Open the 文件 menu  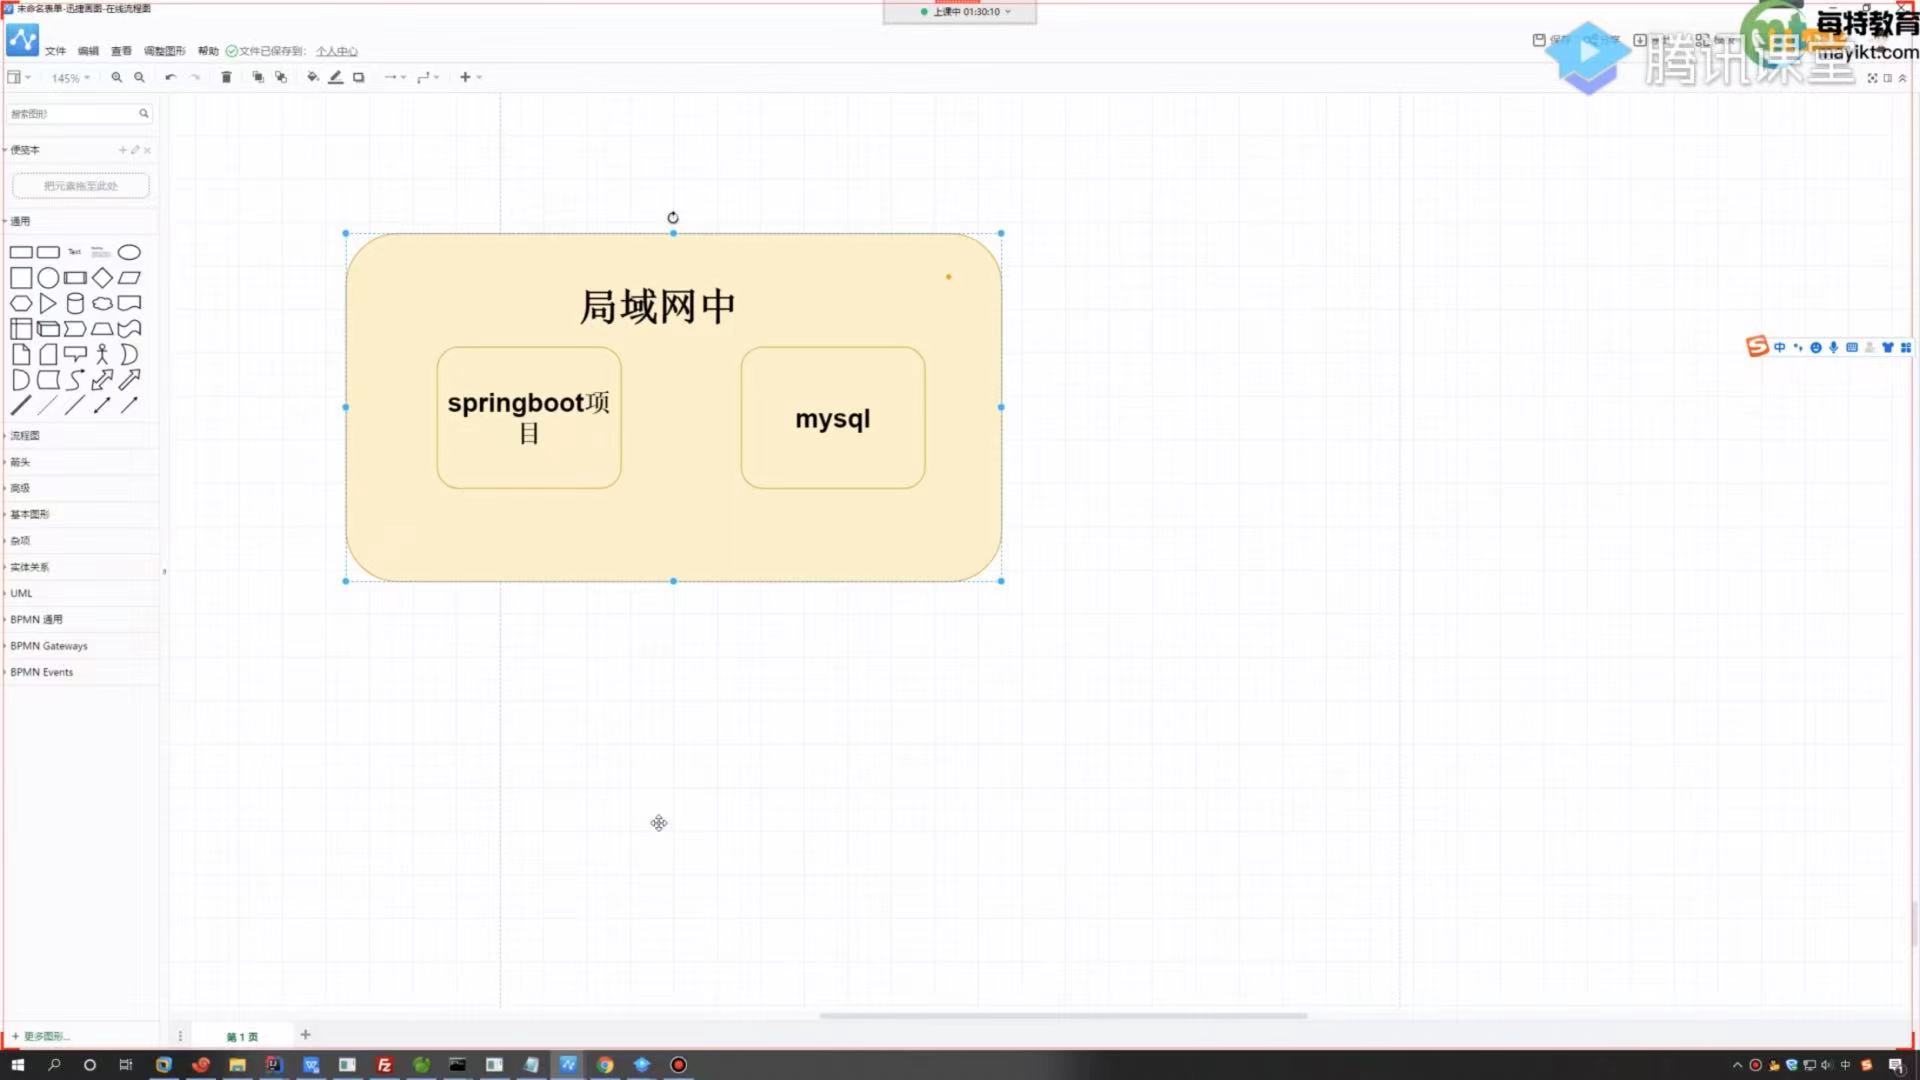(x=55, y=51)
